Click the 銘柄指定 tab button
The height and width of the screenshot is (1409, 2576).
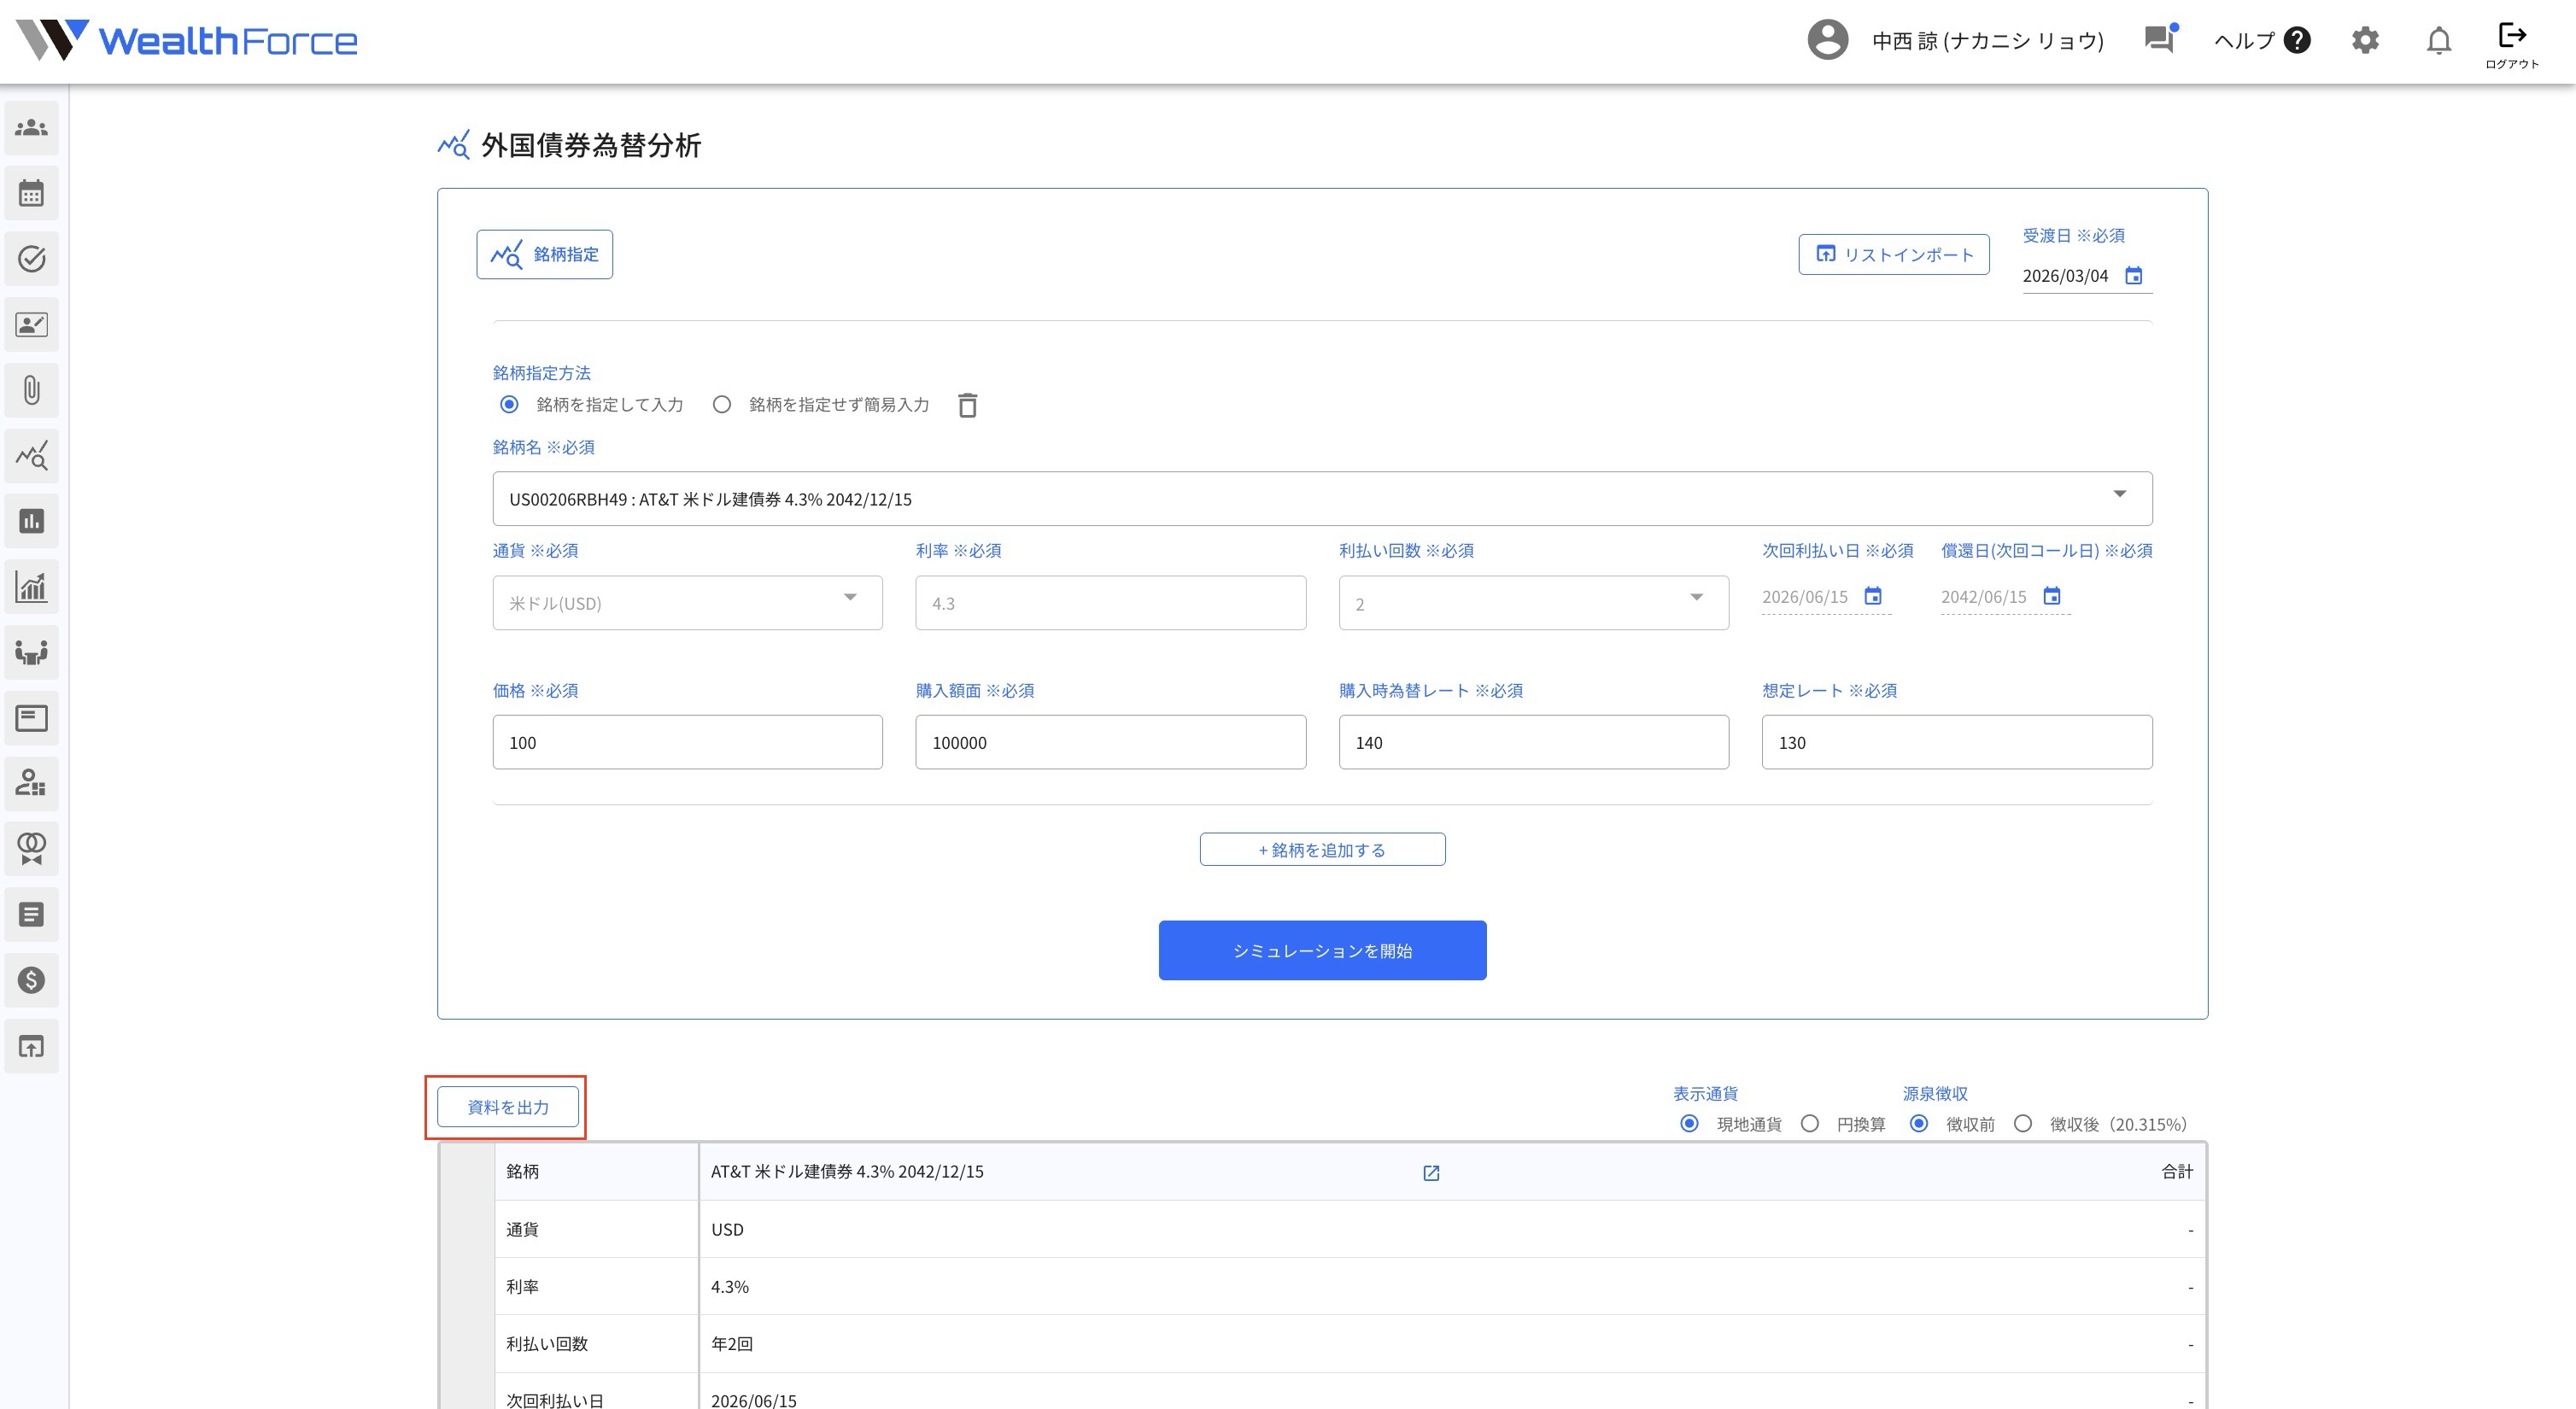[x=545, y=255]
